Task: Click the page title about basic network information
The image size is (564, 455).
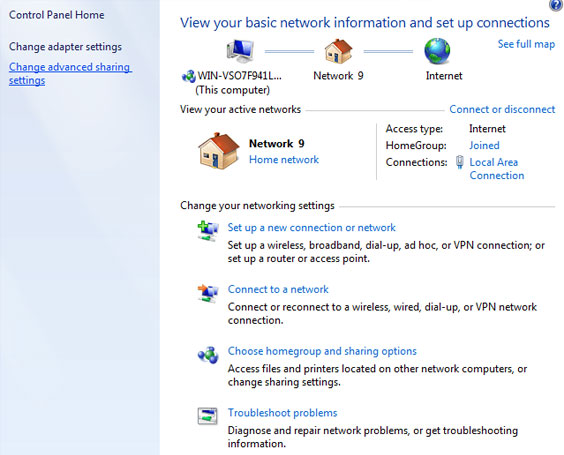Action: (x=365, y=23)
